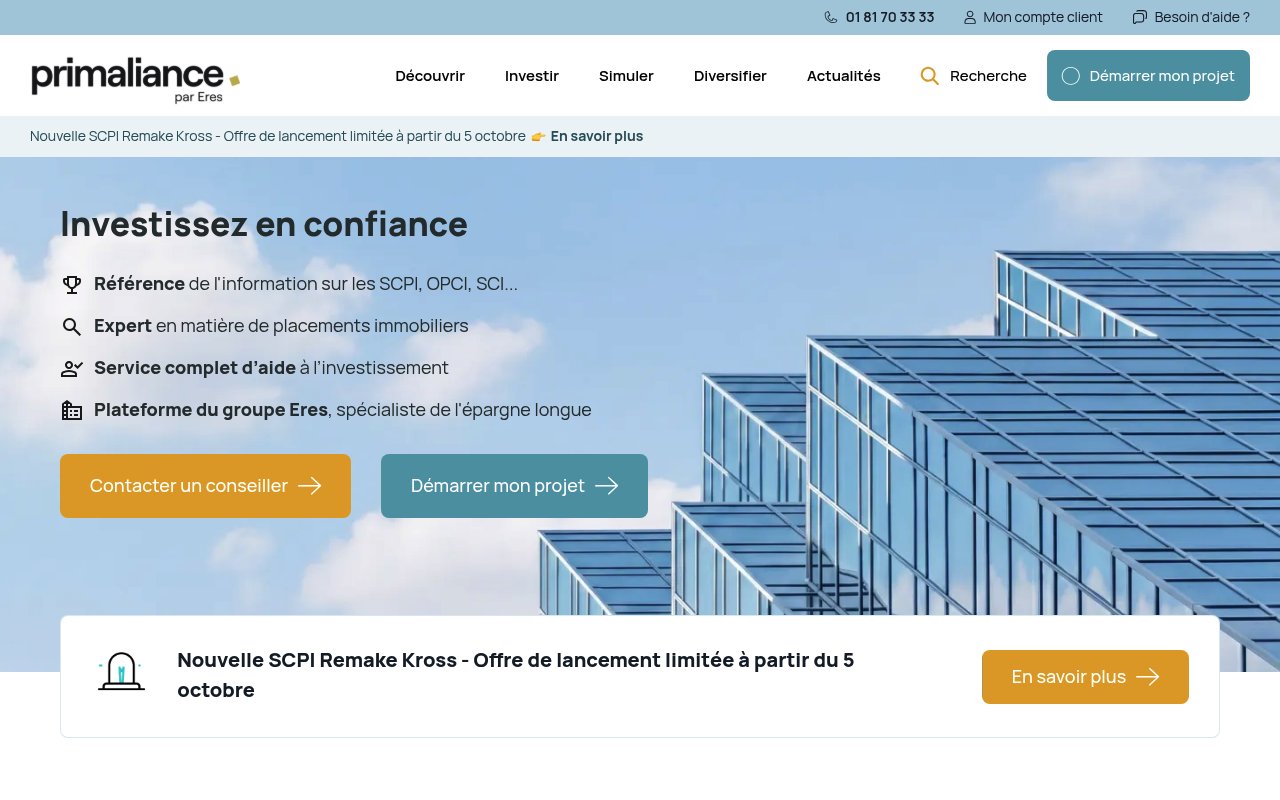Call the 01 81 70 33 33 number link
Image resolution: width=1280 pixels, height=800 pixels.
[x=890, y=17]
